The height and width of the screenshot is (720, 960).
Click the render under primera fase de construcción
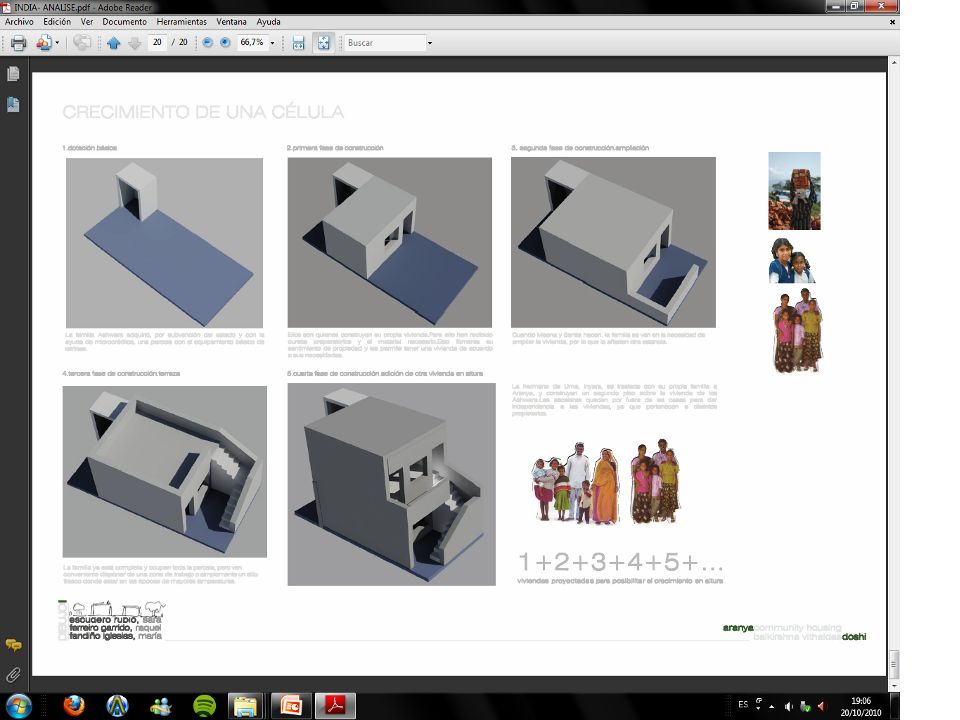point(389,242)
